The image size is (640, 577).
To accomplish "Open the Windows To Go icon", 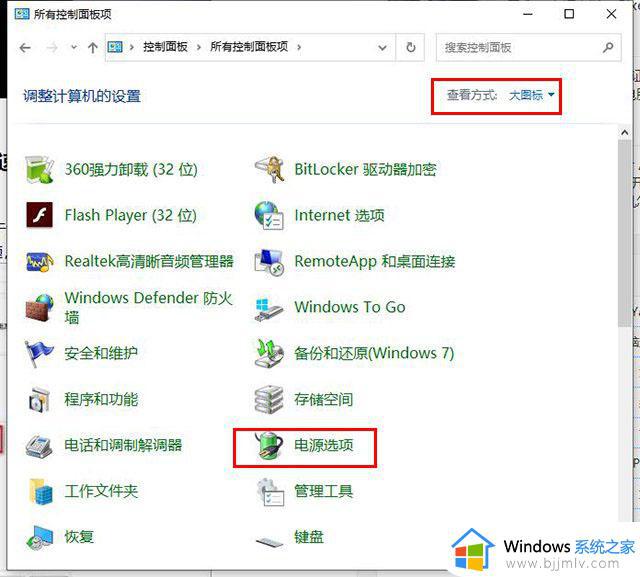I will pyautogui.click(x=269, y=309).
